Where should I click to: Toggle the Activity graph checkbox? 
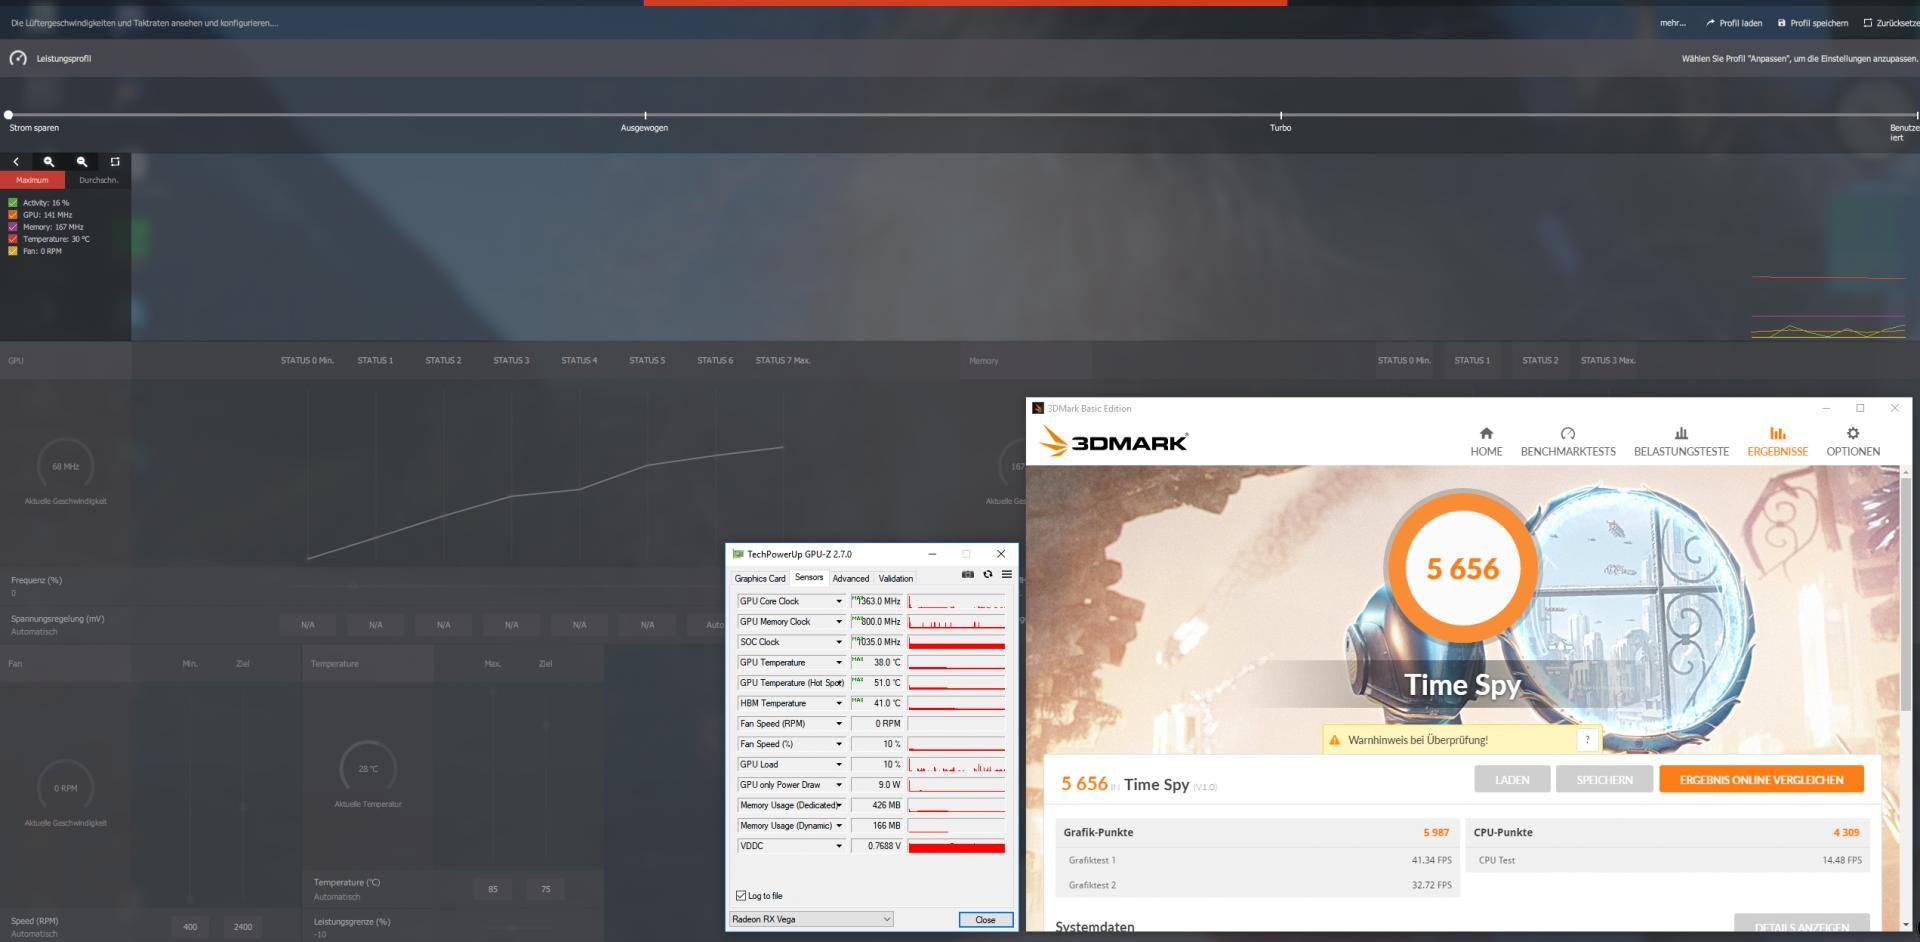13,202
